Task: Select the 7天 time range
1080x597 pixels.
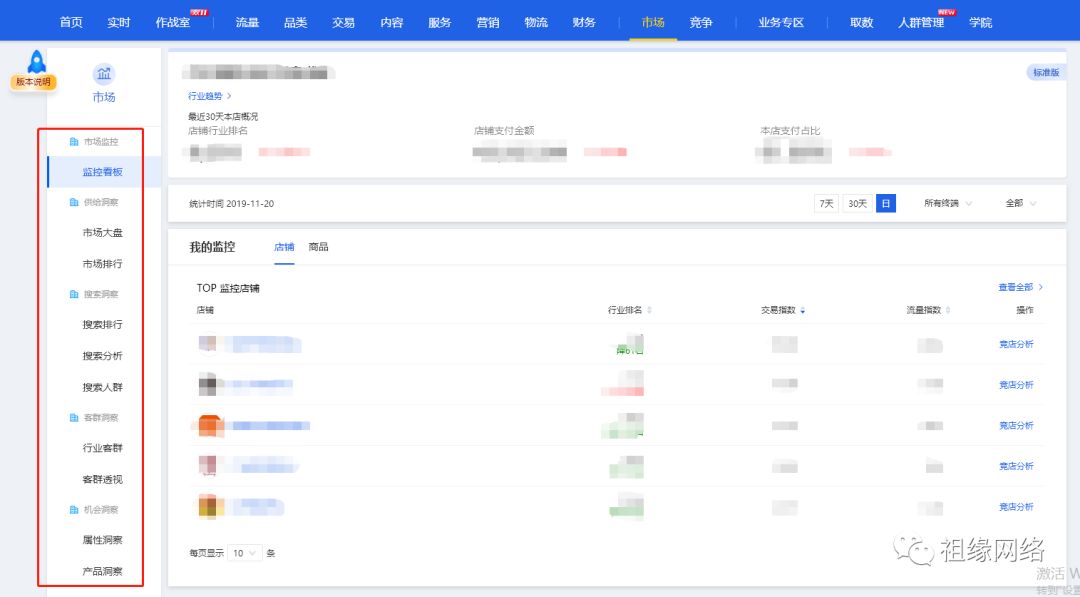Action: pyautogui.click(x=826, y=204)
